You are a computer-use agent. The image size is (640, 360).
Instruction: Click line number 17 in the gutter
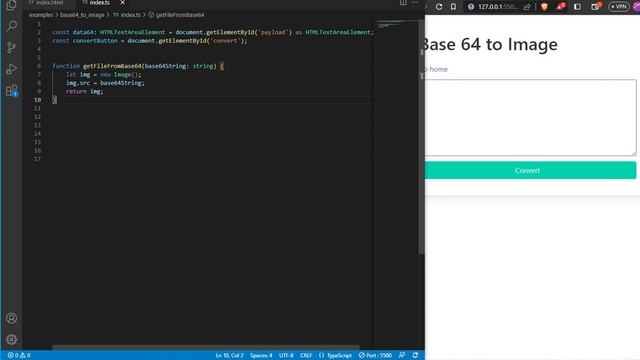tap(38, 159)
